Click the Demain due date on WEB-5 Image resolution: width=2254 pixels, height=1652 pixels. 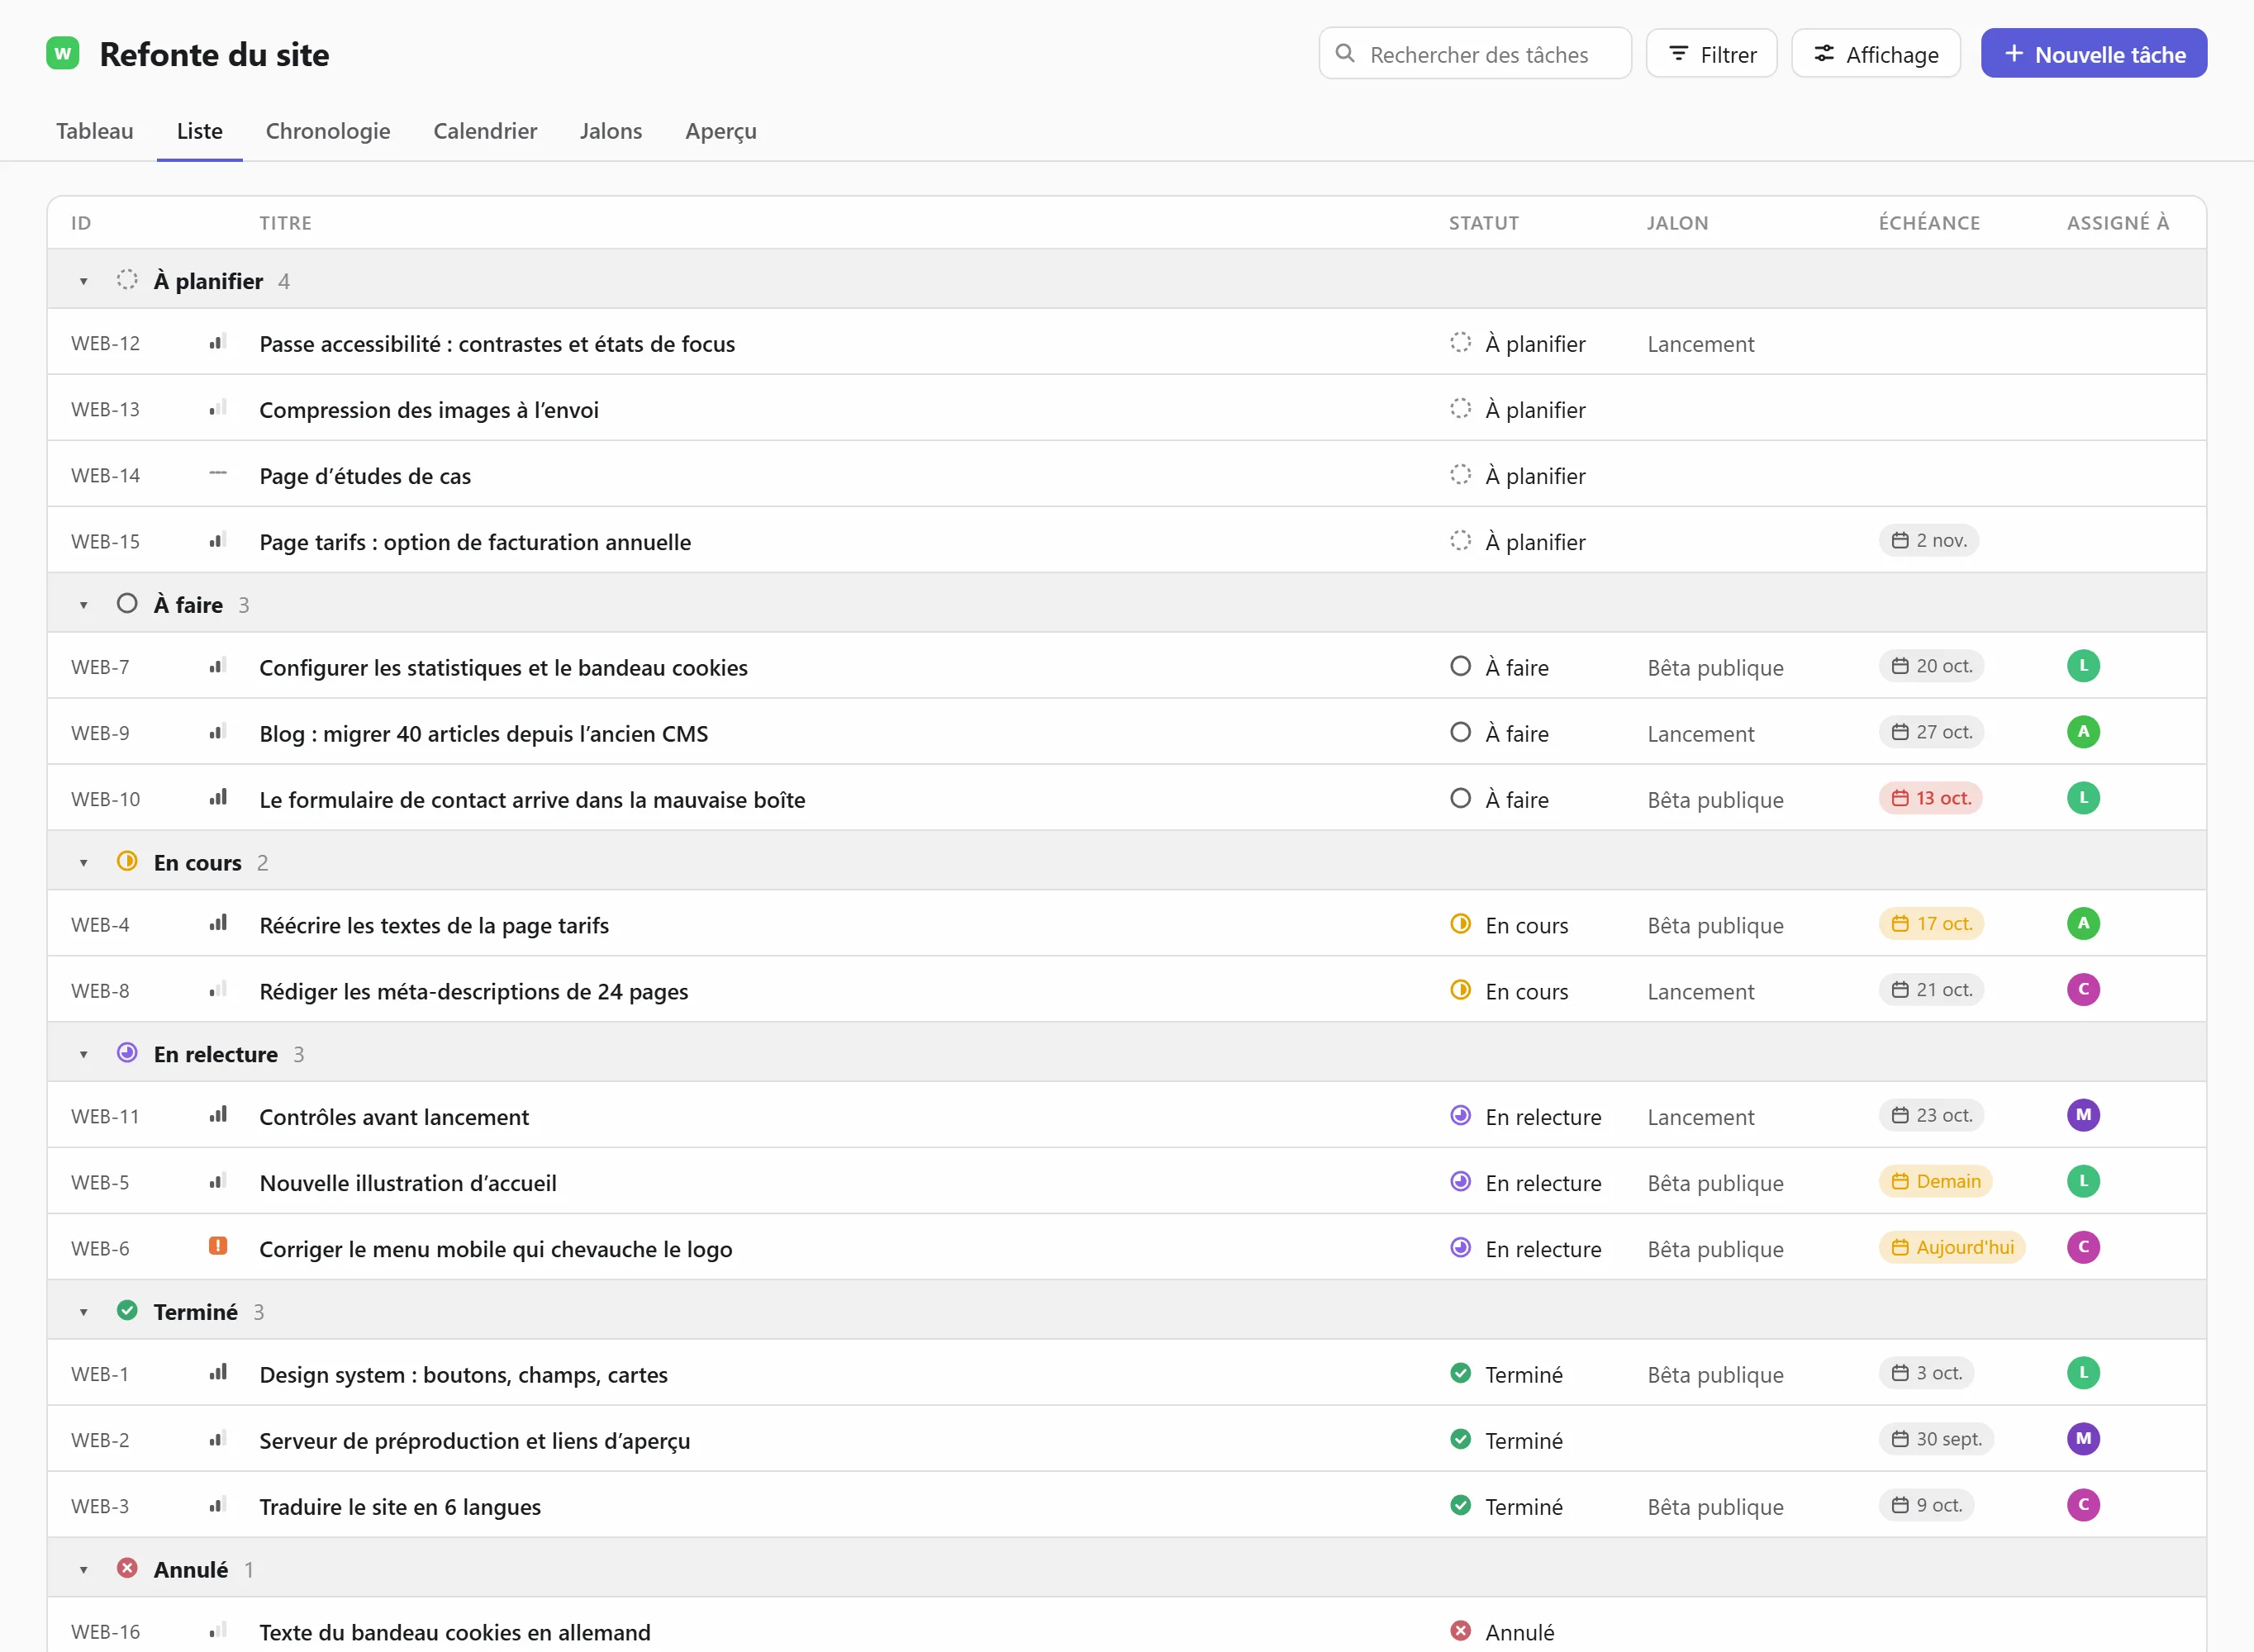1936,1181
